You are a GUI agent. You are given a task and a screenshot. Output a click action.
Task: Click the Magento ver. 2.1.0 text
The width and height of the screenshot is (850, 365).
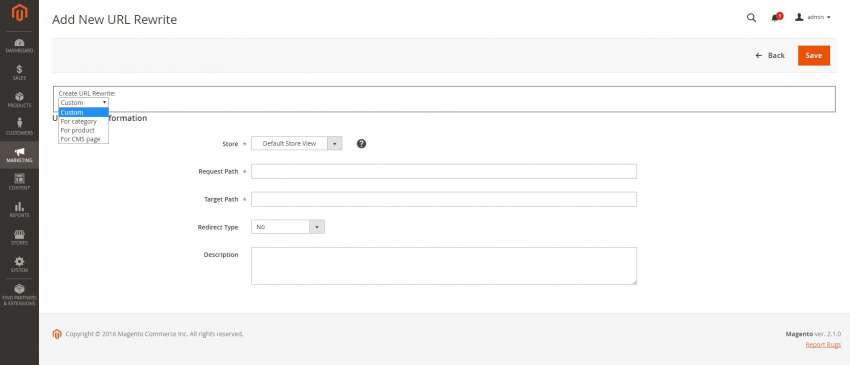[813, 334]
